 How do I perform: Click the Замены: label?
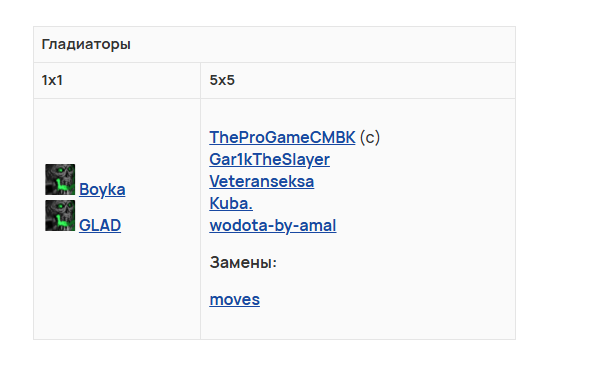pyautogui.click(x=243, y=263)
